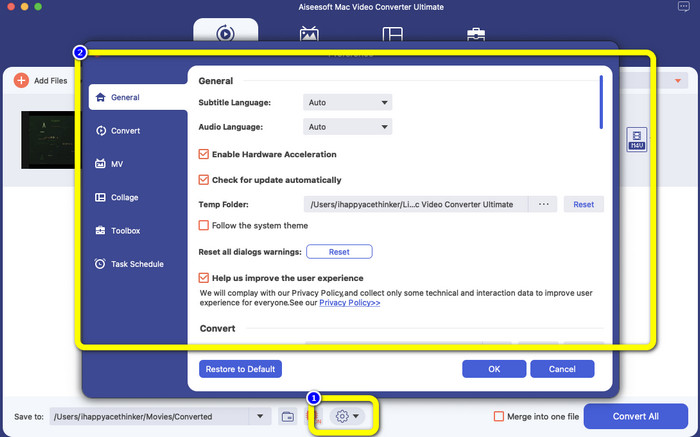Uncheck Help us improve the user experience
Viewport: 700px width, 437px height.
tap(204, 278)
